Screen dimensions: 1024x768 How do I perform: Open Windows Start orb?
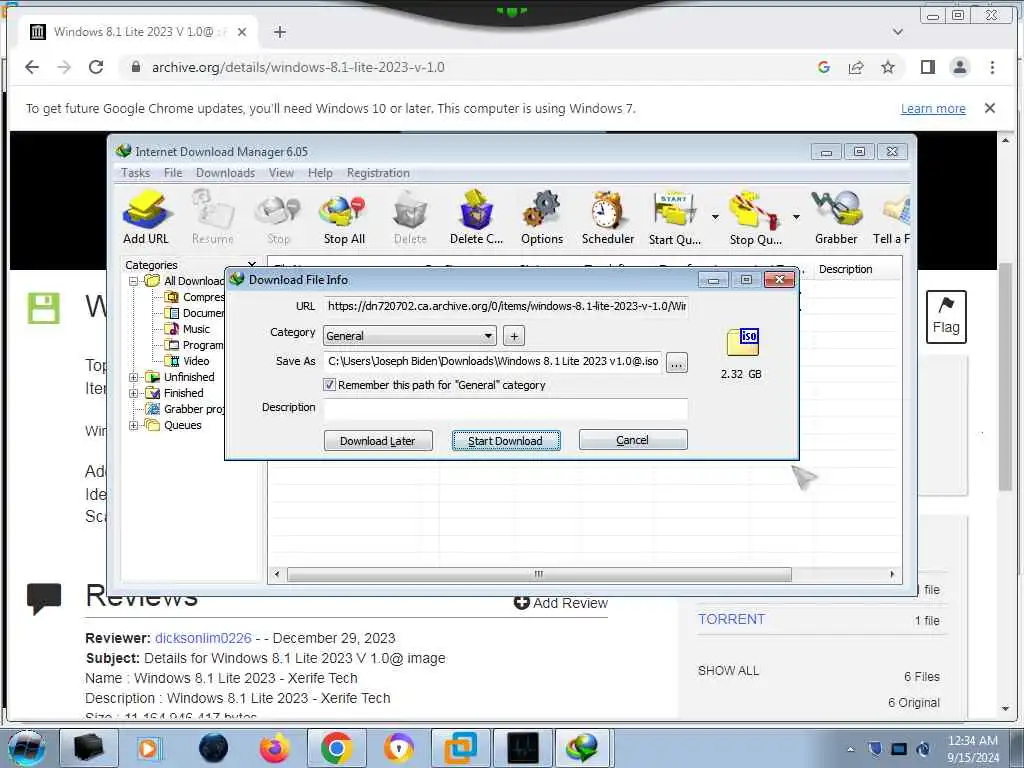(26, 748)
